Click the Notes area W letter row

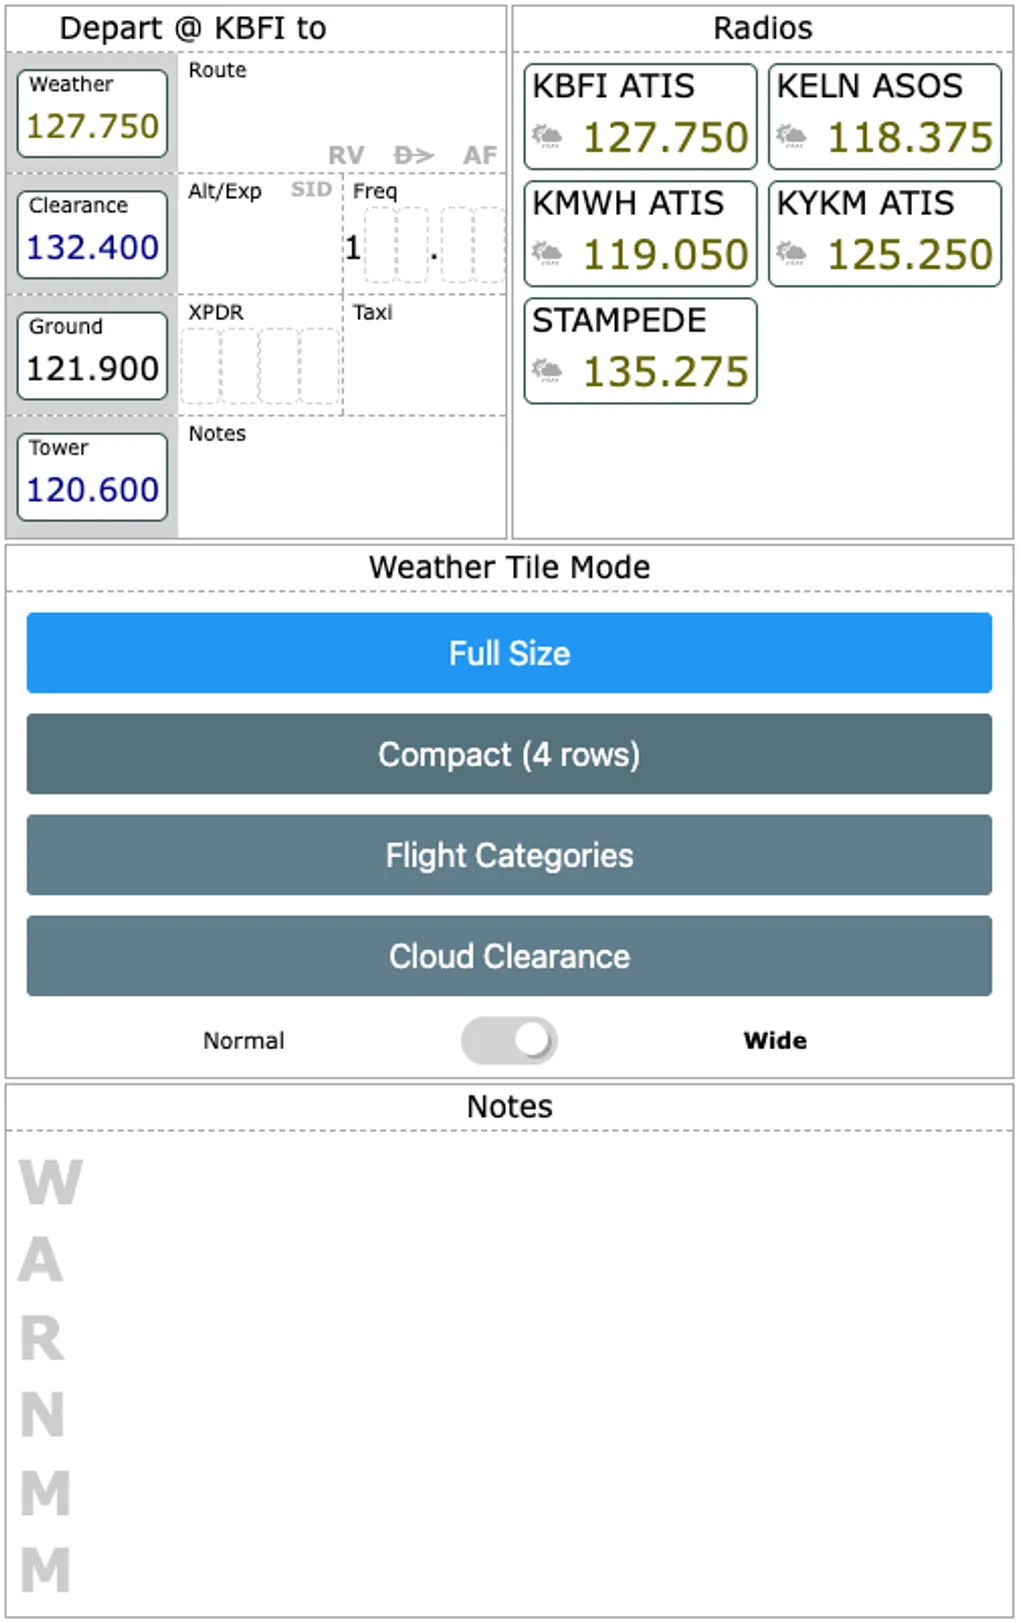(x=50, y=1182)
